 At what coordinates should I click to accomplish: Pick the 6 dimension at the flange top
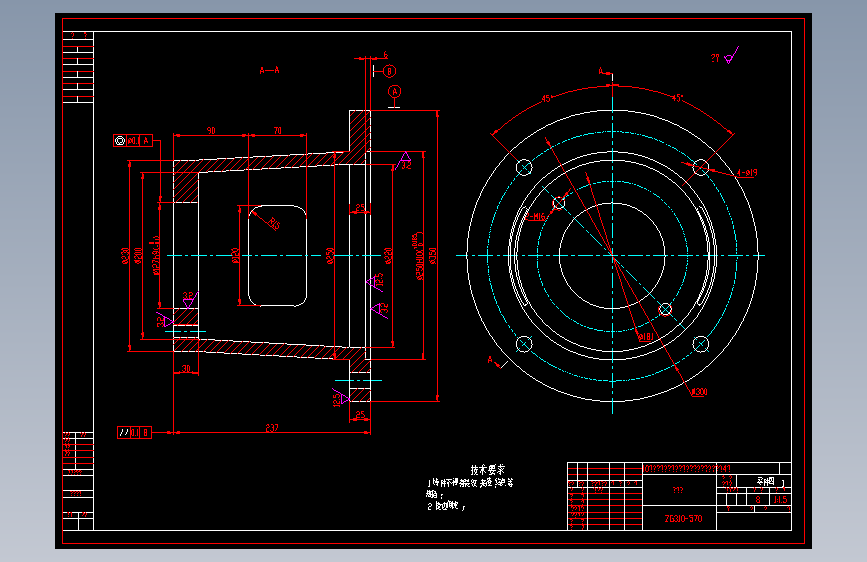pos(385,55)
